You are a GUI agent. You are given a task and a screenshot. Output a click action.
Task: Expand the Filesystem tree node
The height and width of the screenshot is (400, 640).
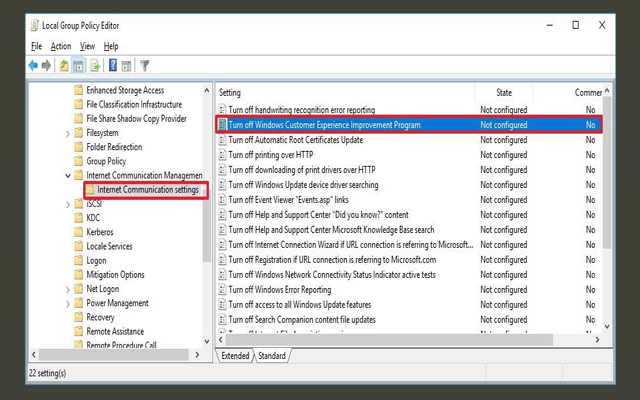(68, 133)
